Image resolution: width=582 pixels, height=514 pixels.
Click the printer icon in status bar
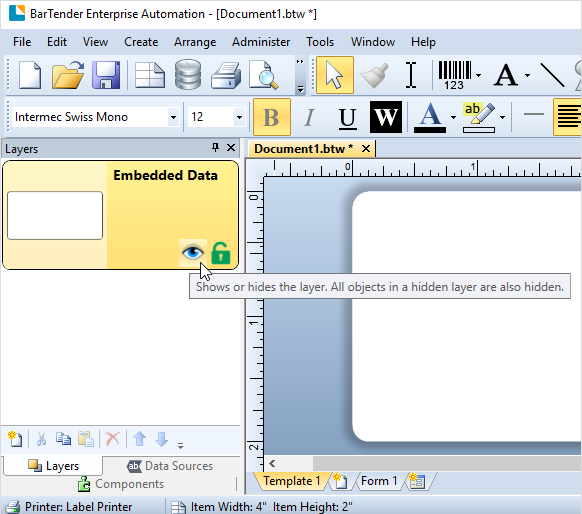pos(13,507)
